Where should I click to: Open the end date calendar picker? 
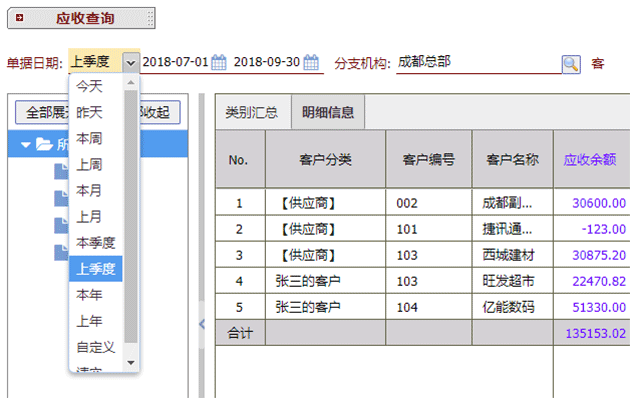311,62
